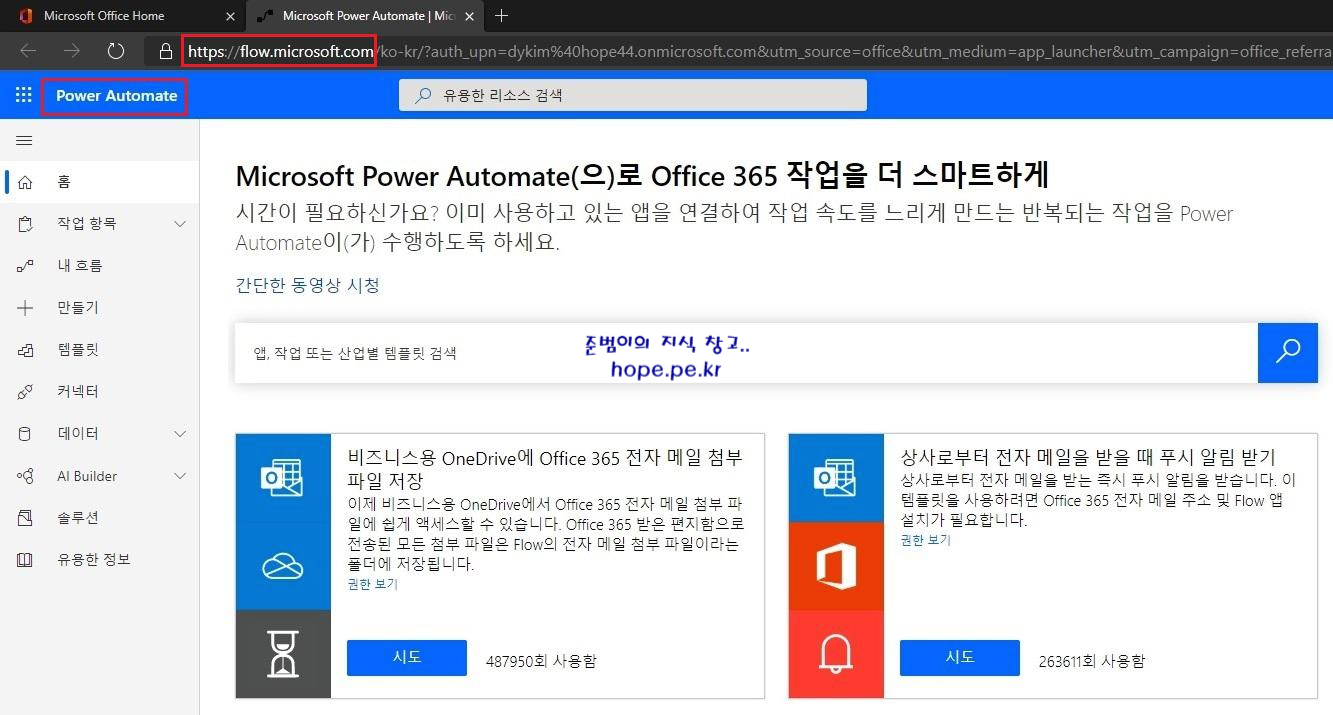Click the Outlook icon on push notification card
1333x715 pixels.
click(x=836, y=477)
